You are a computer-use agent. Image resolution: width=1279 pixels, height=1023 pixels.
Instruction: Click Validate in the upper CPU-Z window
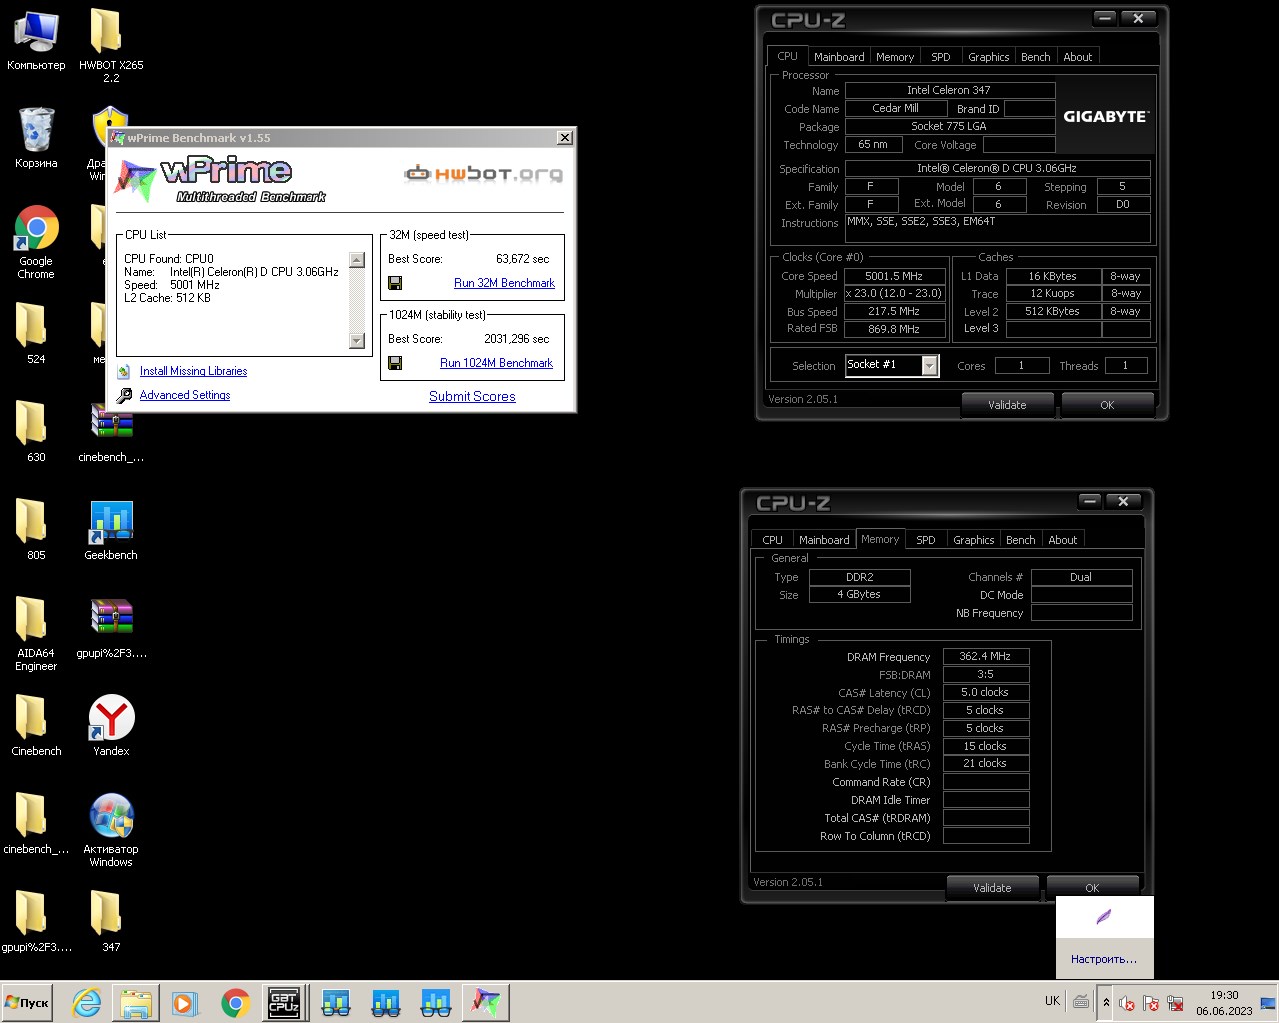(x=1007, y=405)
